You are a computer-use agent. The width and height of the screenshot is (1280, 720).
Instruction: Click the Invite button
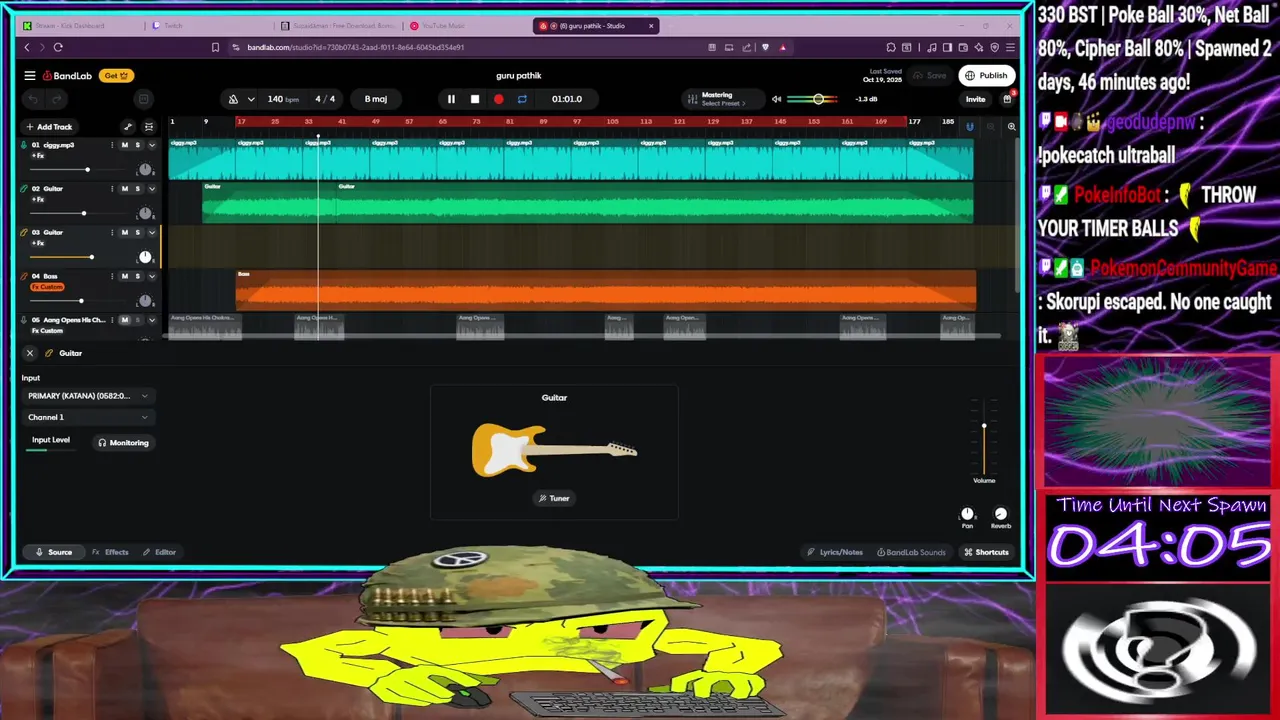(x=975, y=99)
